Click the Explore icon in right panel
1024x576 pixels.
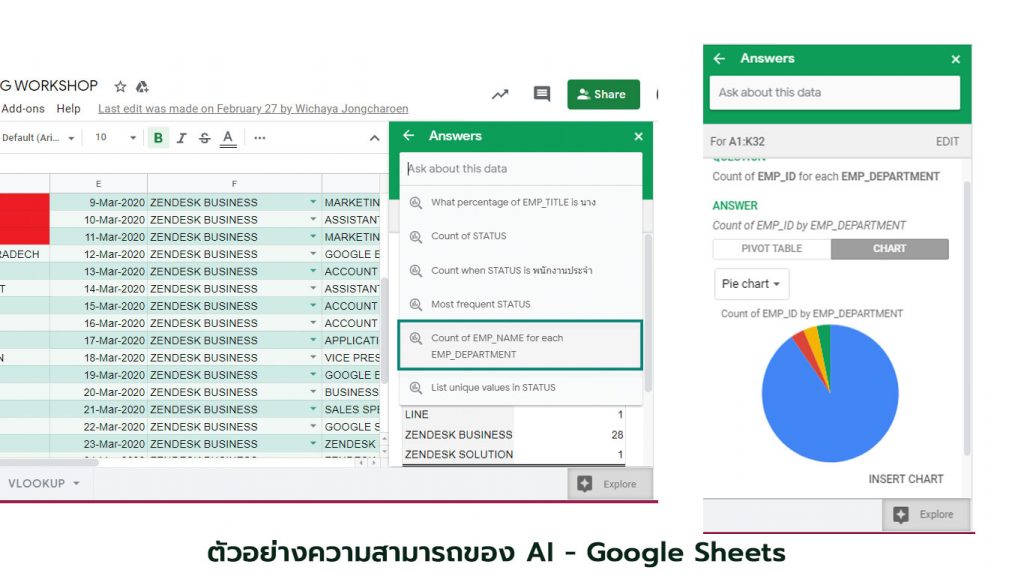(x=901, y=515)
